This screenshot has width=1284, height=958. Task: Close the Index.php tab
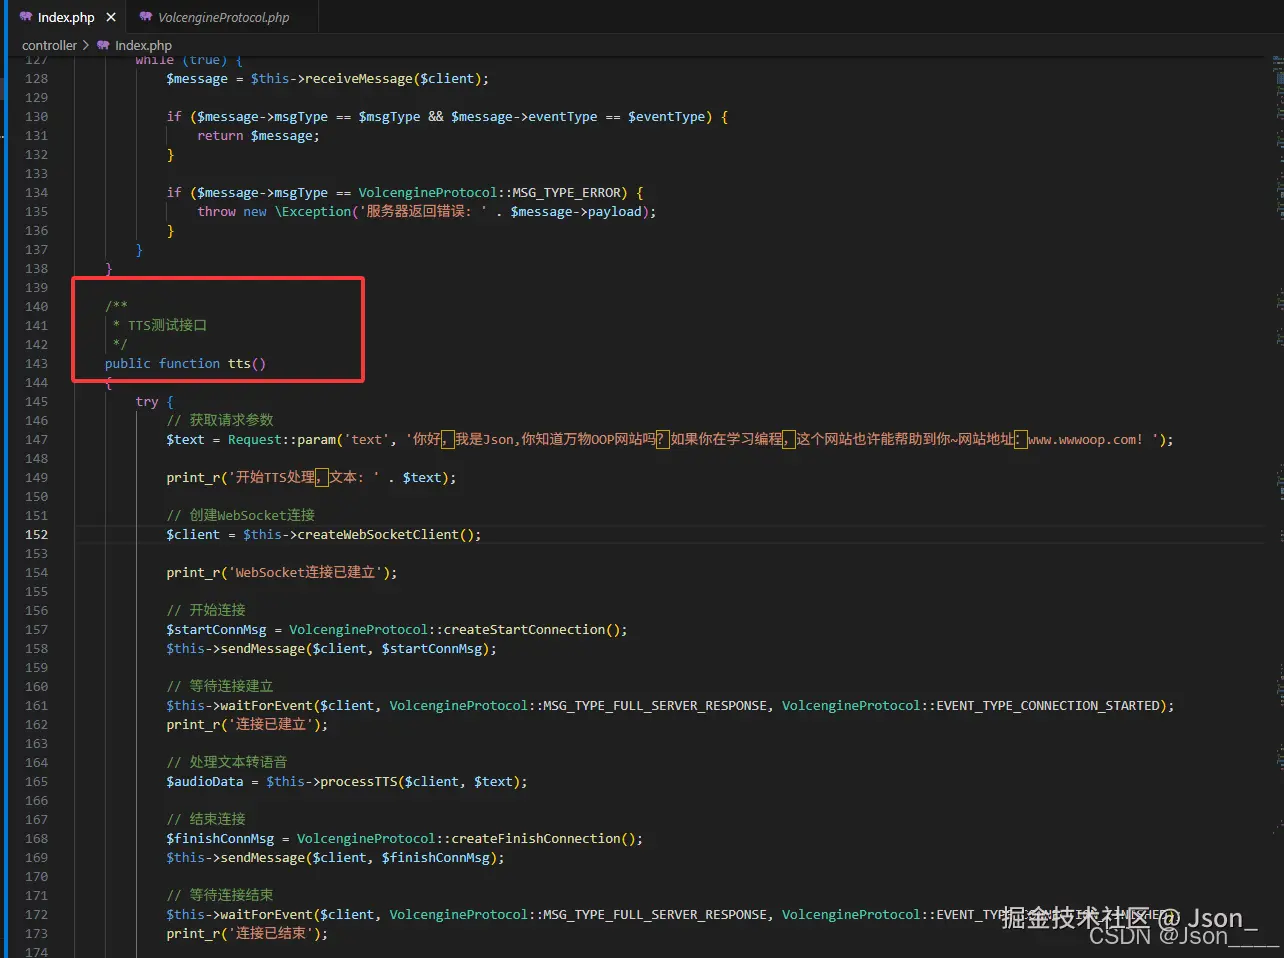coord(111,17)
